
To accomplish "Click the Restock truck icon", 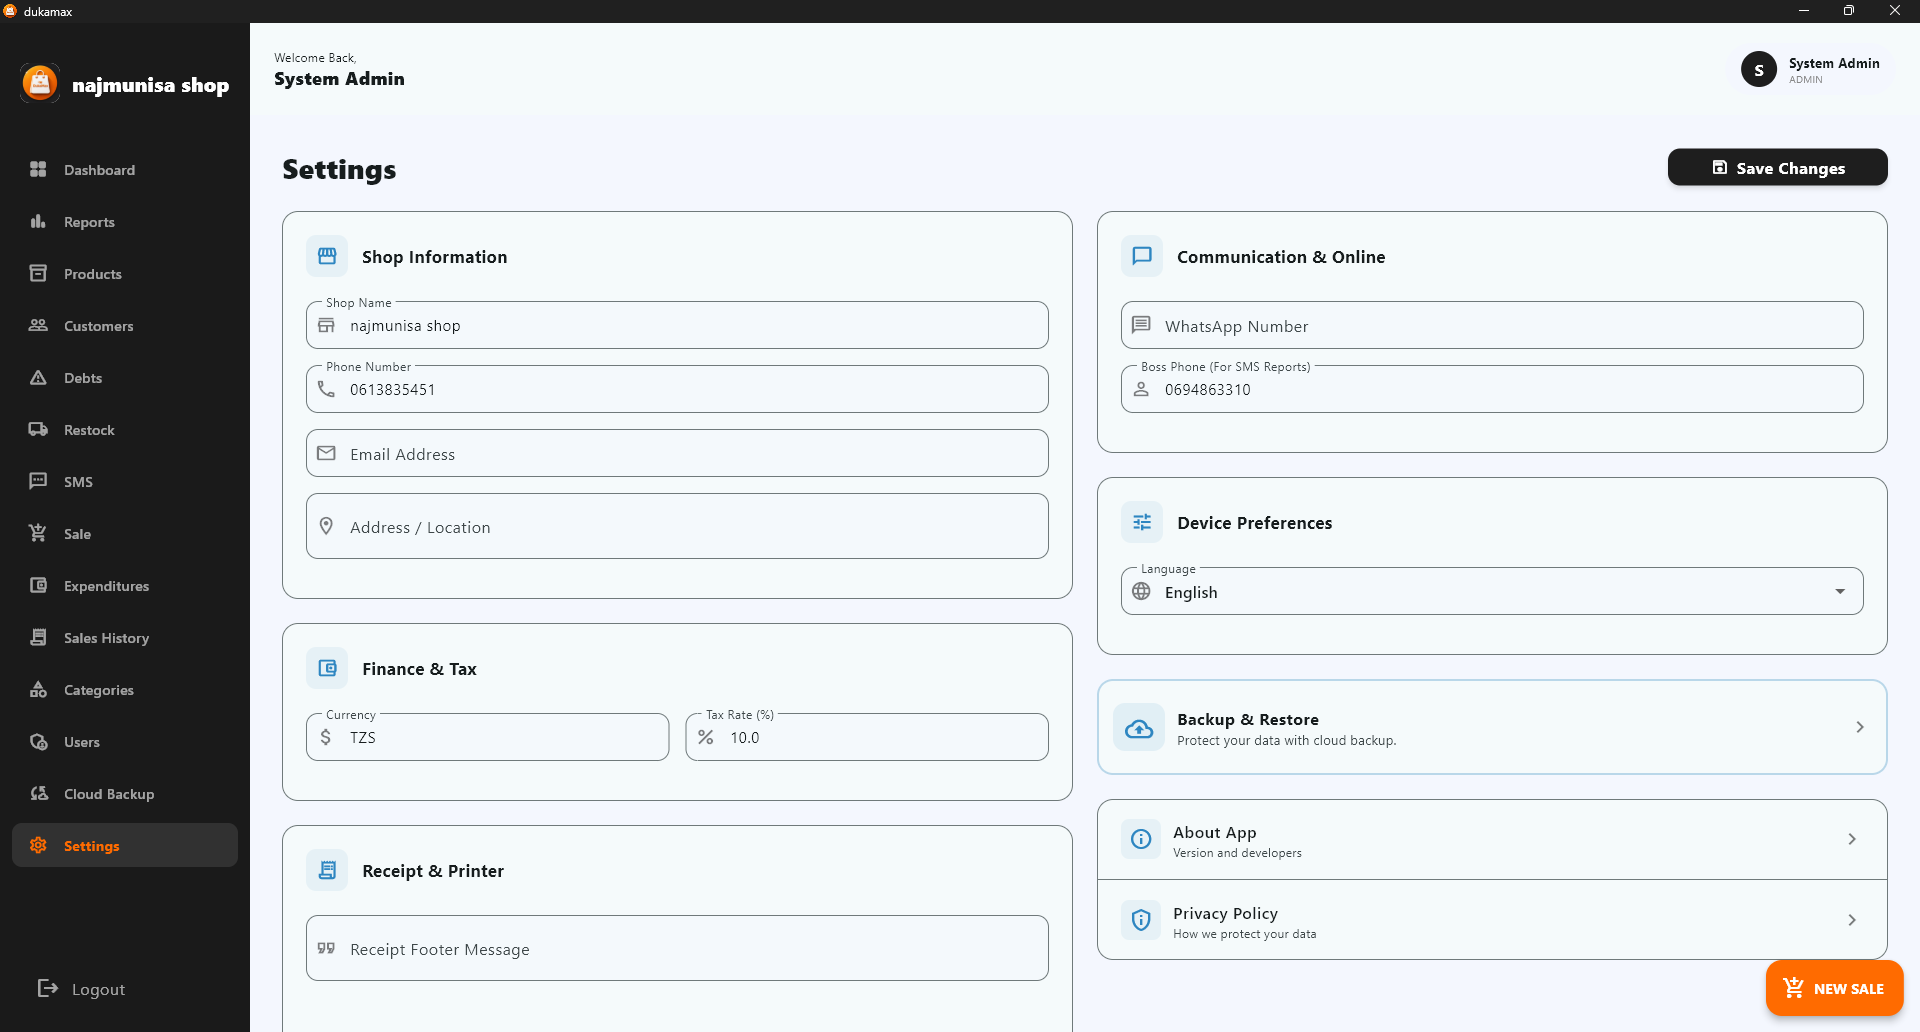I will (38, 429).
